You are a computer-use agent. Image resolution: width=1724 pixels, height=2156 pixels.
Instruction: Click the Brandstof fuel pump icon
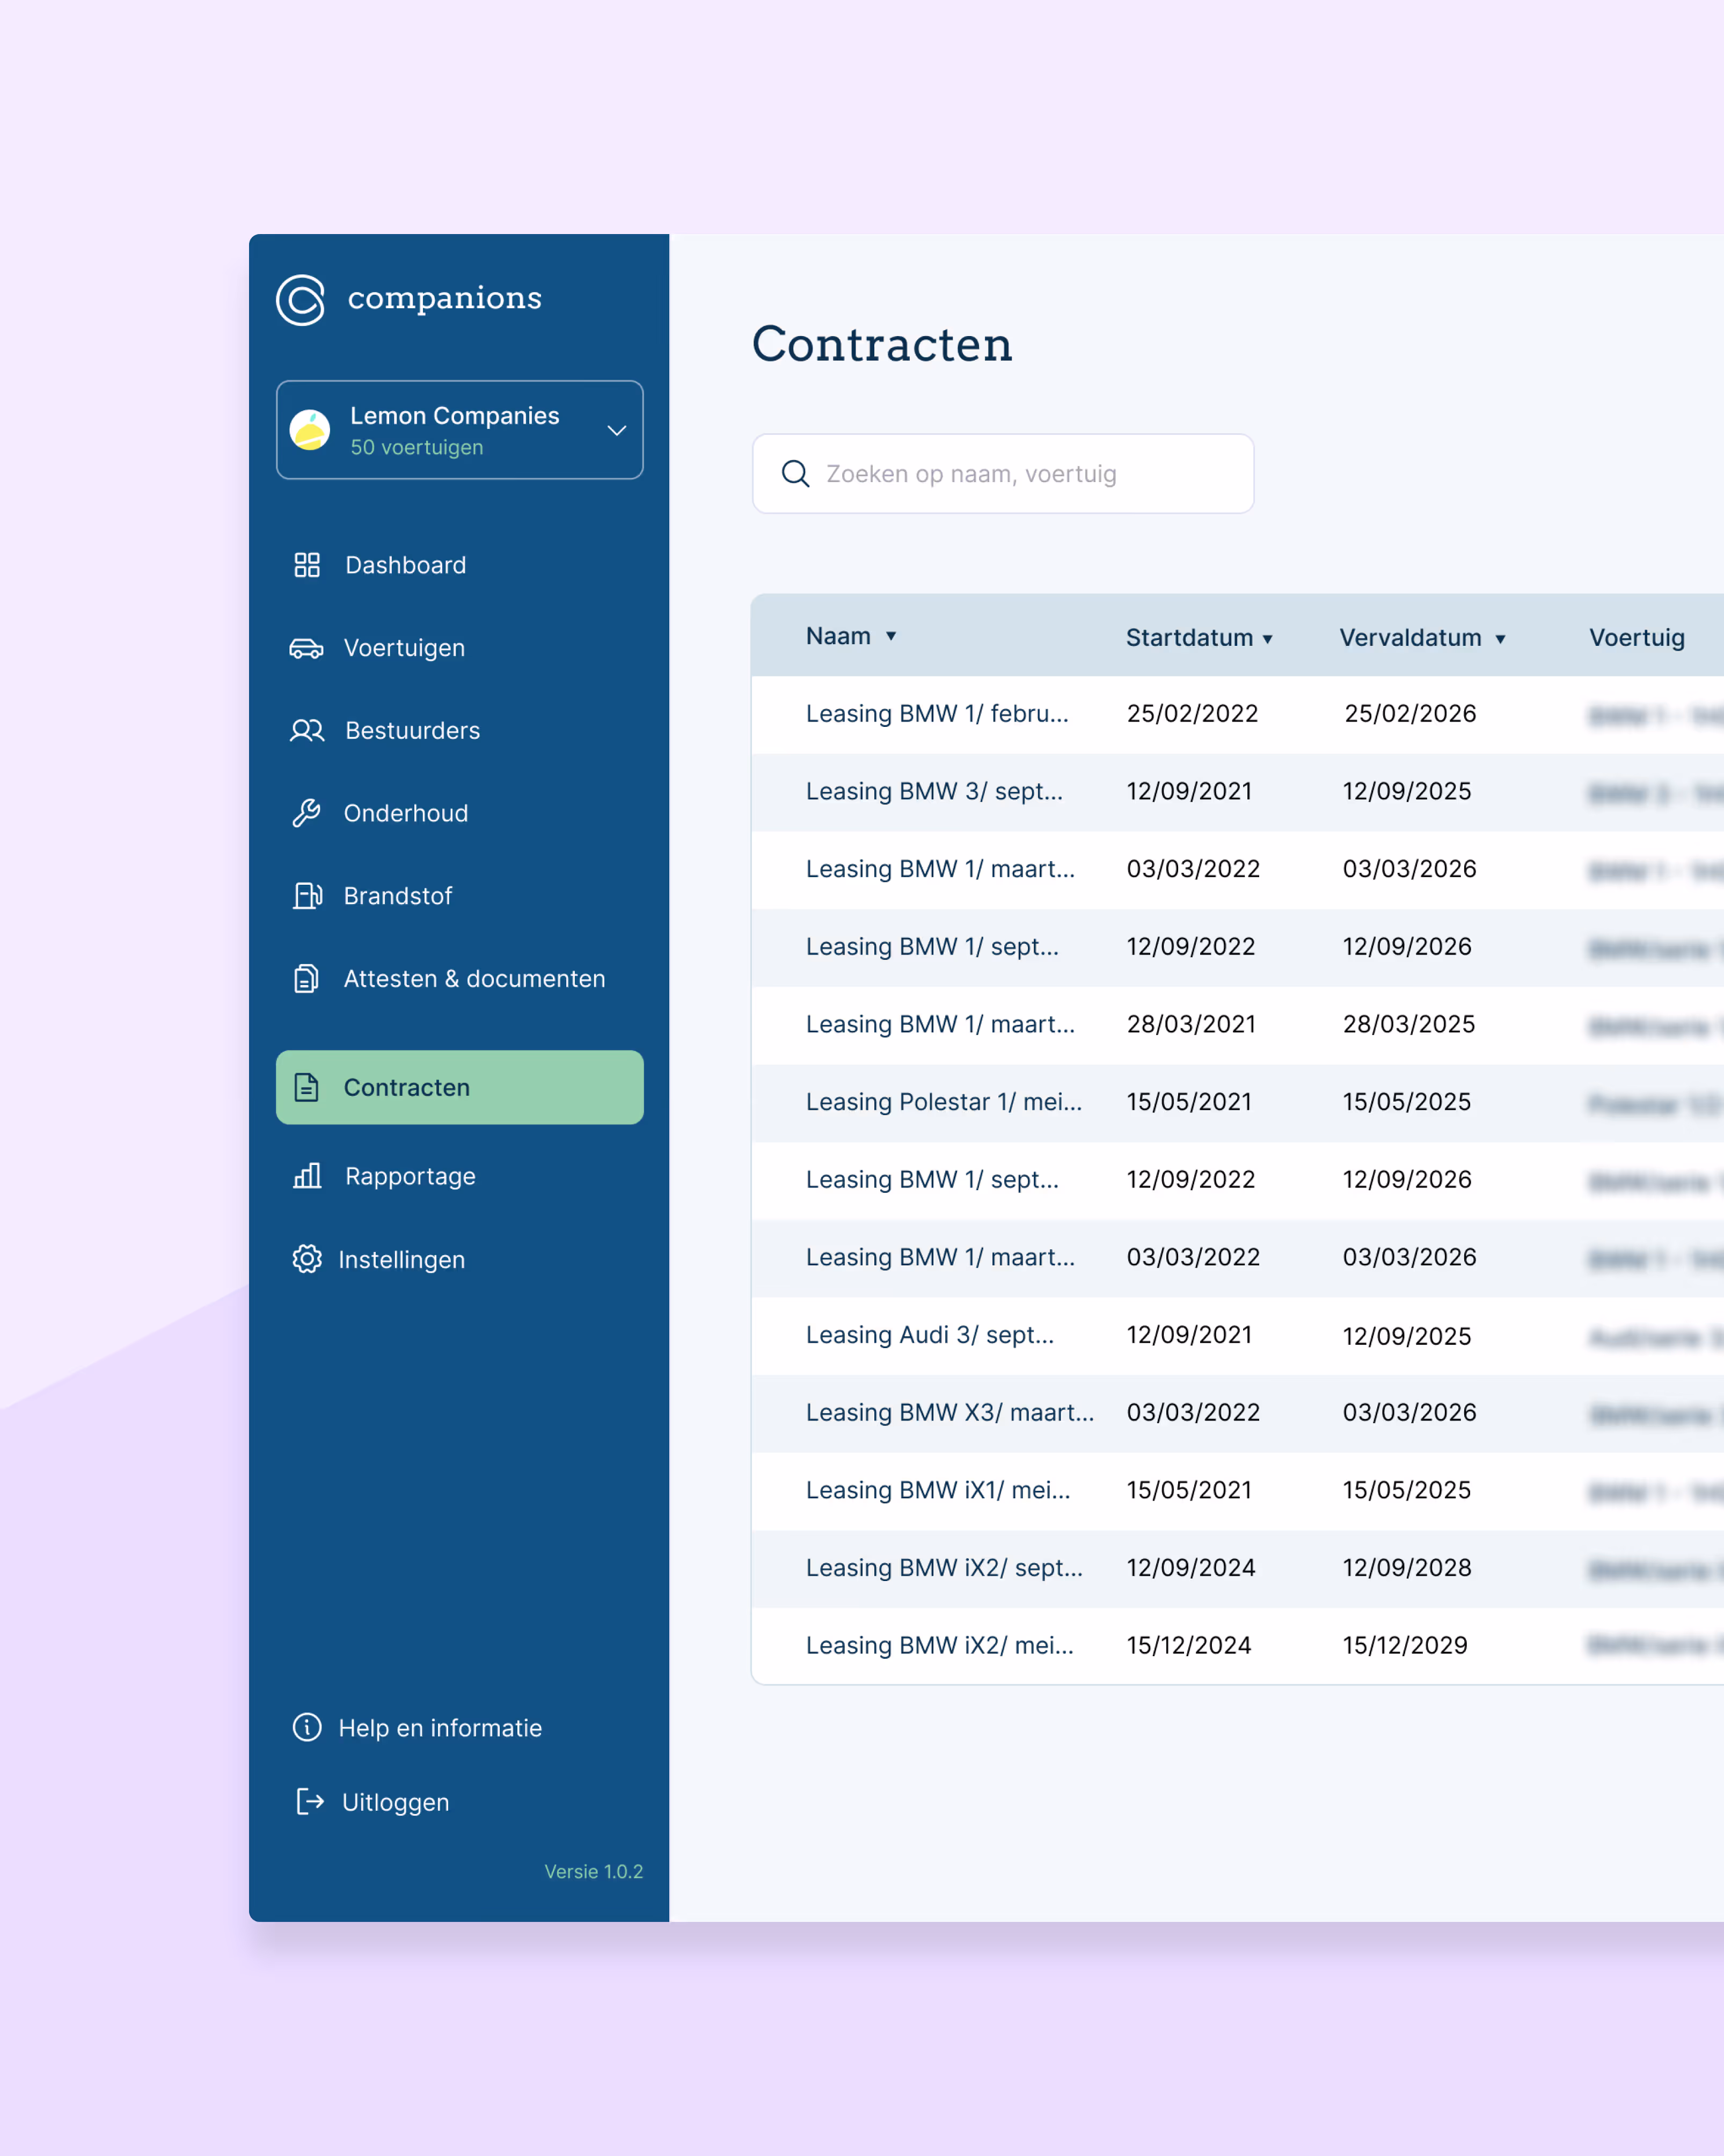point(307,896)
